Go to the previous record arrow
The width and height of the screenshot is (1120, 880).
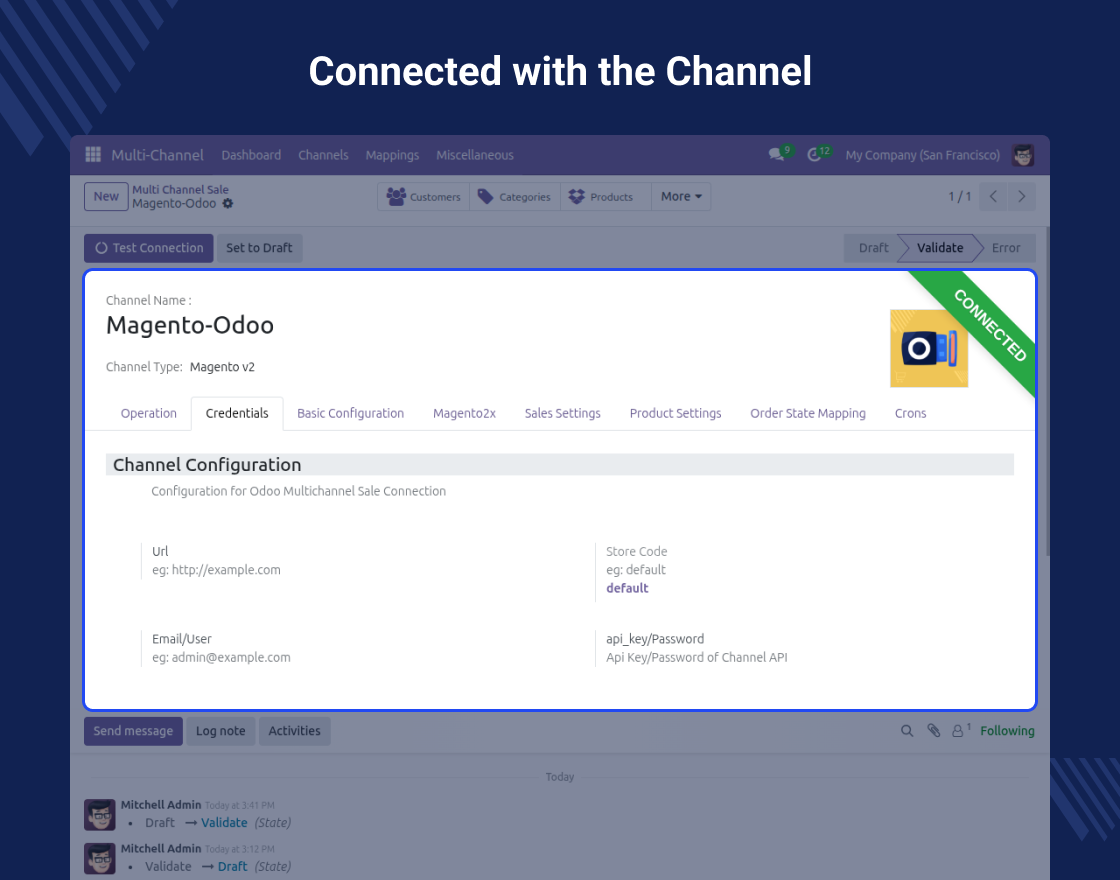(x=993, y=197)
